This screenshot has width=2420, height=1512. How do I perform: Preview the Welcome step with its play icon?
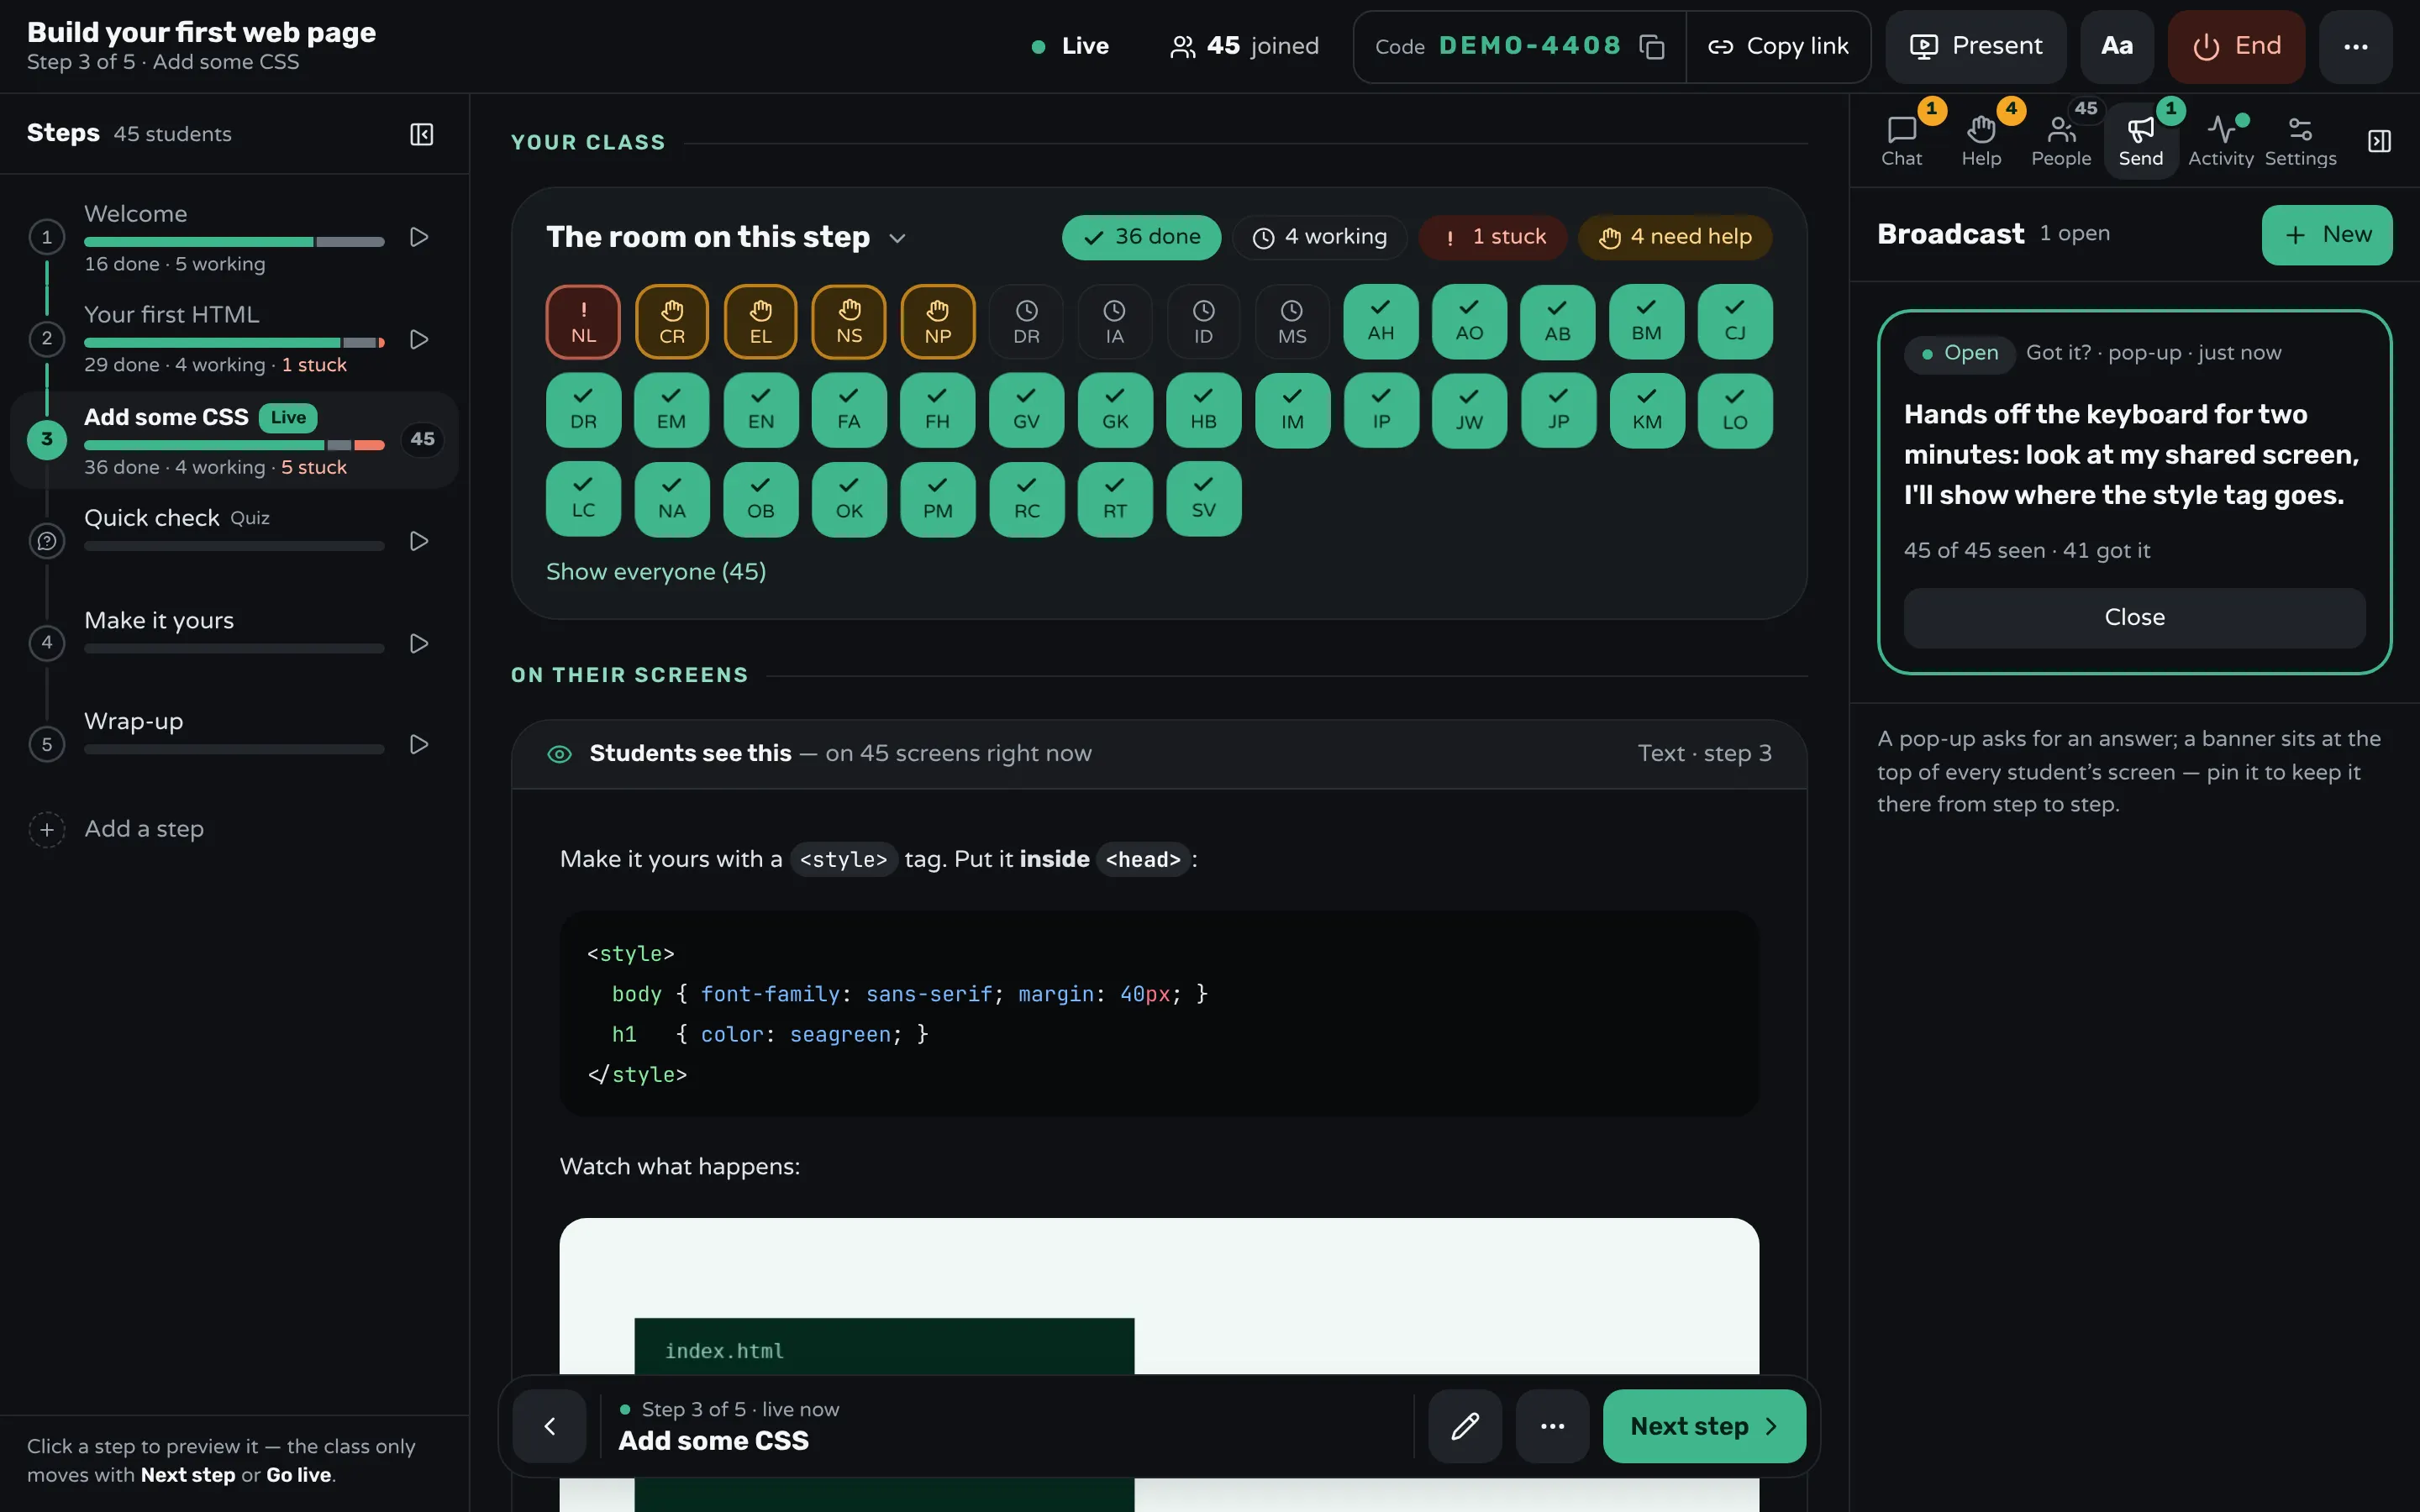click(x=419, y=237)
